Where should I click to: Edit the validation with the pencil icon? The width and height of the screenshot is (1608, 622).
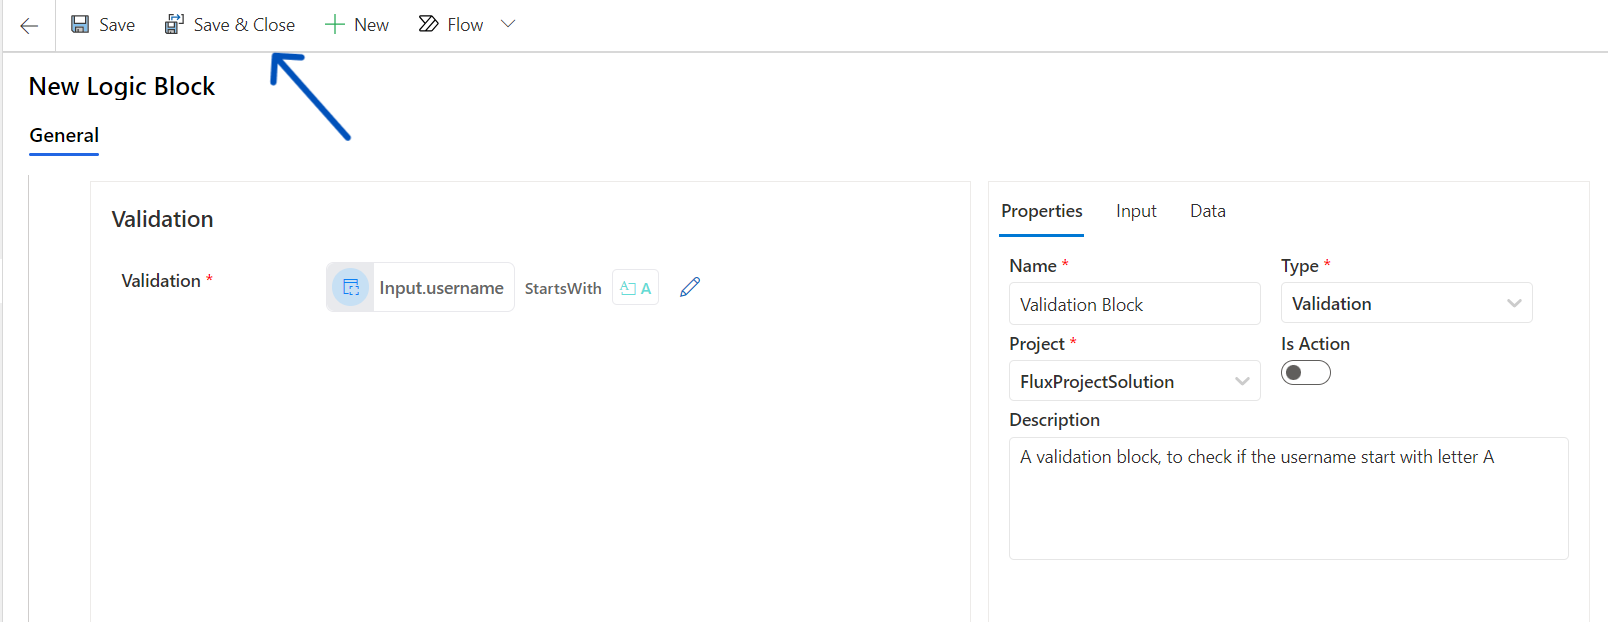[690, 288]
